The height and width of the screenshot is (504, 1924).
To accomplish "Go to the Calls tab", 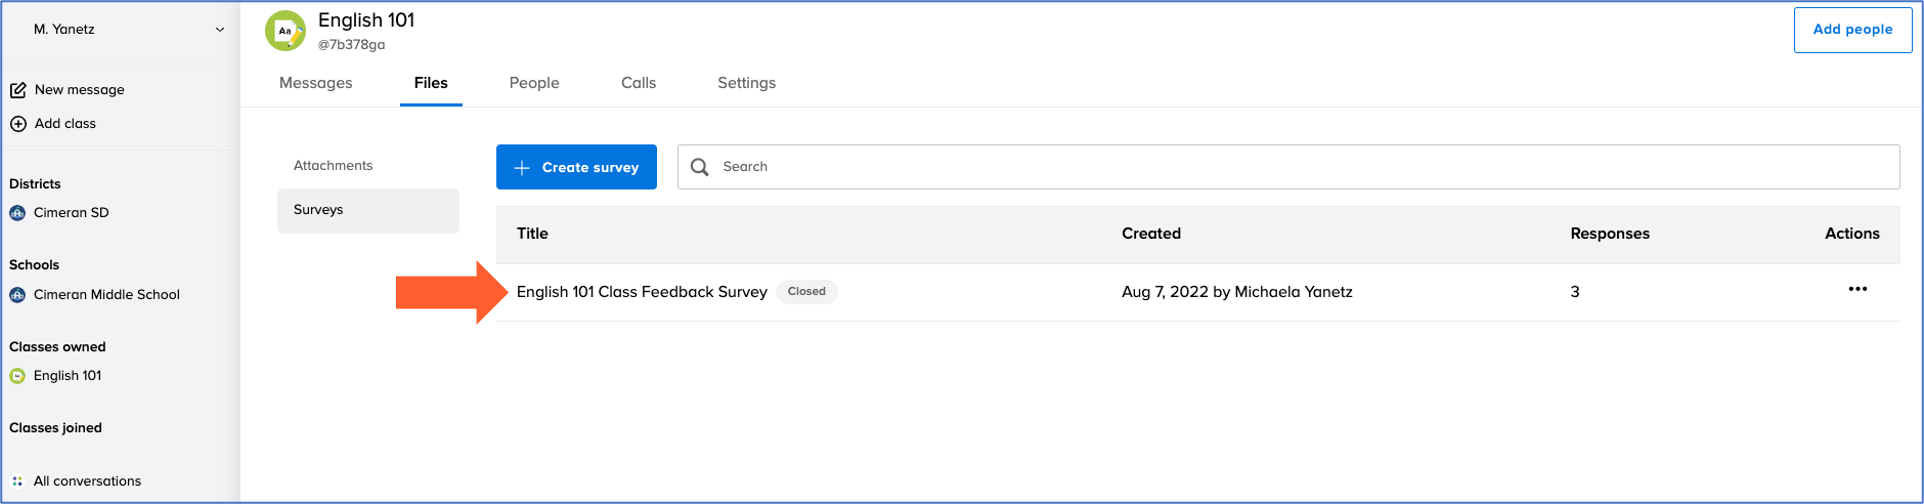I will coord(638,83).
